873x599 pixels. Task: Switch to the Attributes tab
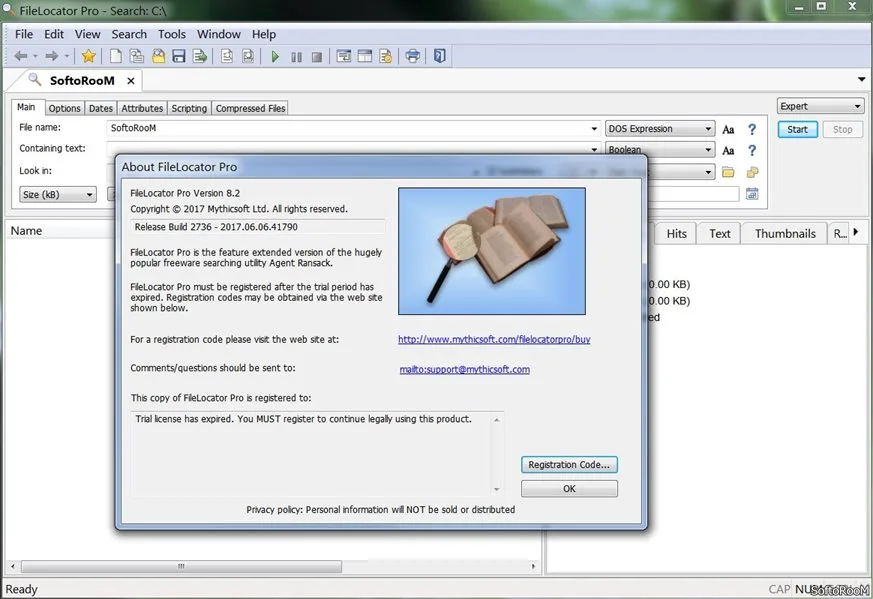pyautogui.click(x=142, y=109)
